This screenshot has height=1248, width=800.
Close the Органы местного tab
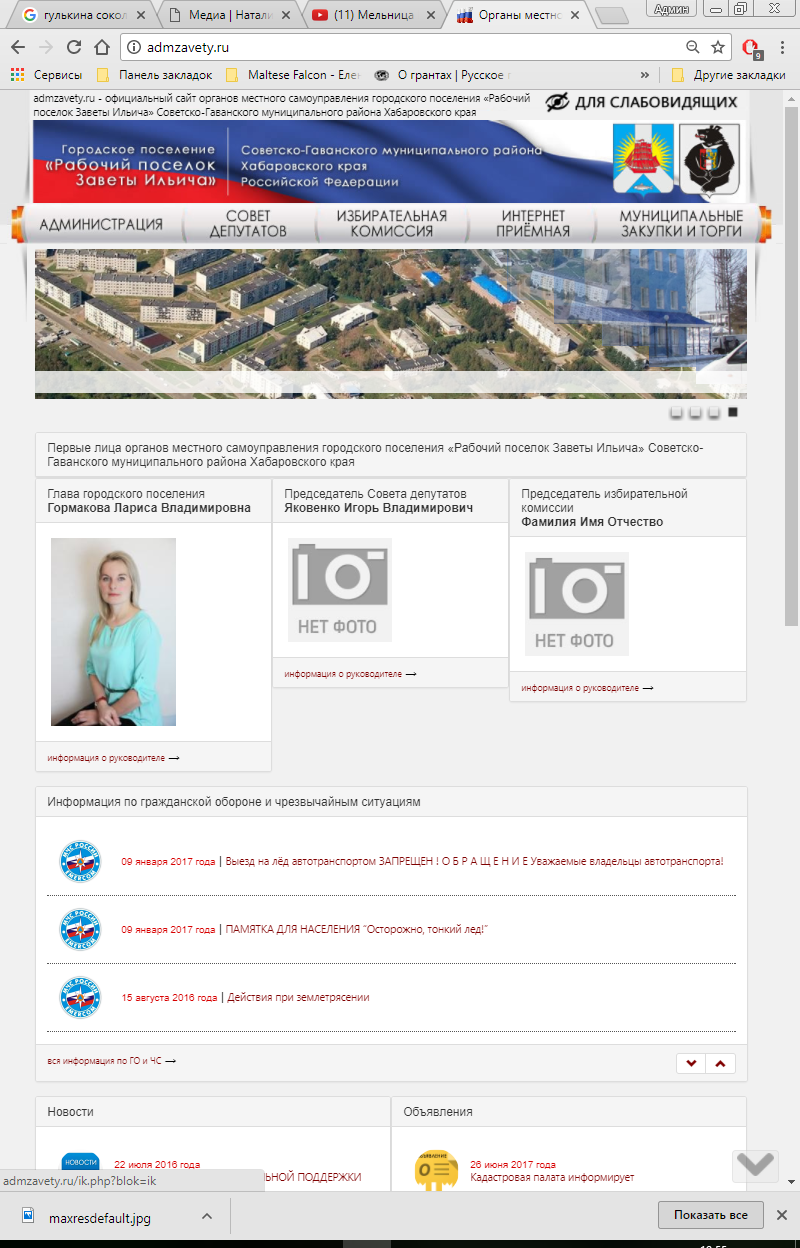point(574,15)
